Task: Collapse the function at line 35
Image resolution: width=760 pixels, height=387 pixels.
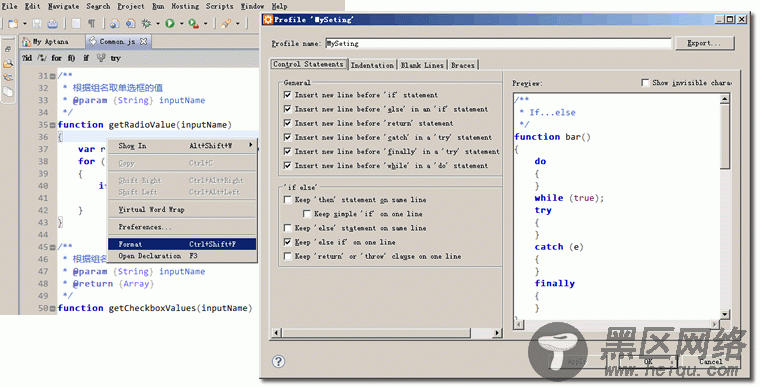Action: click(52, 125)
